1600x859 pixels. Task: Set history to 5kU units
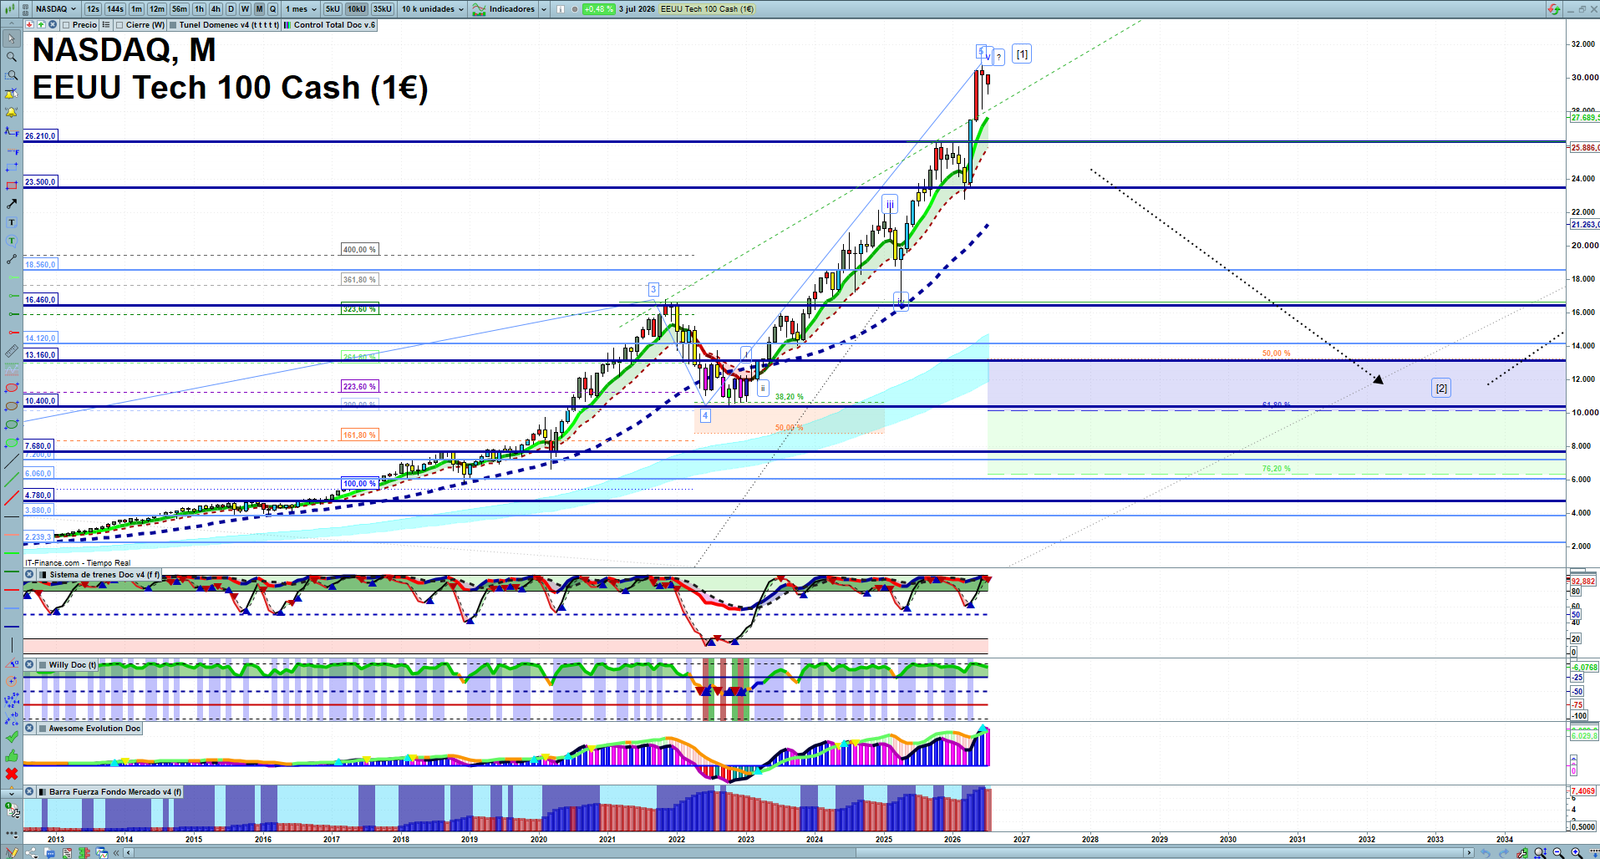[x=332, y=9]
